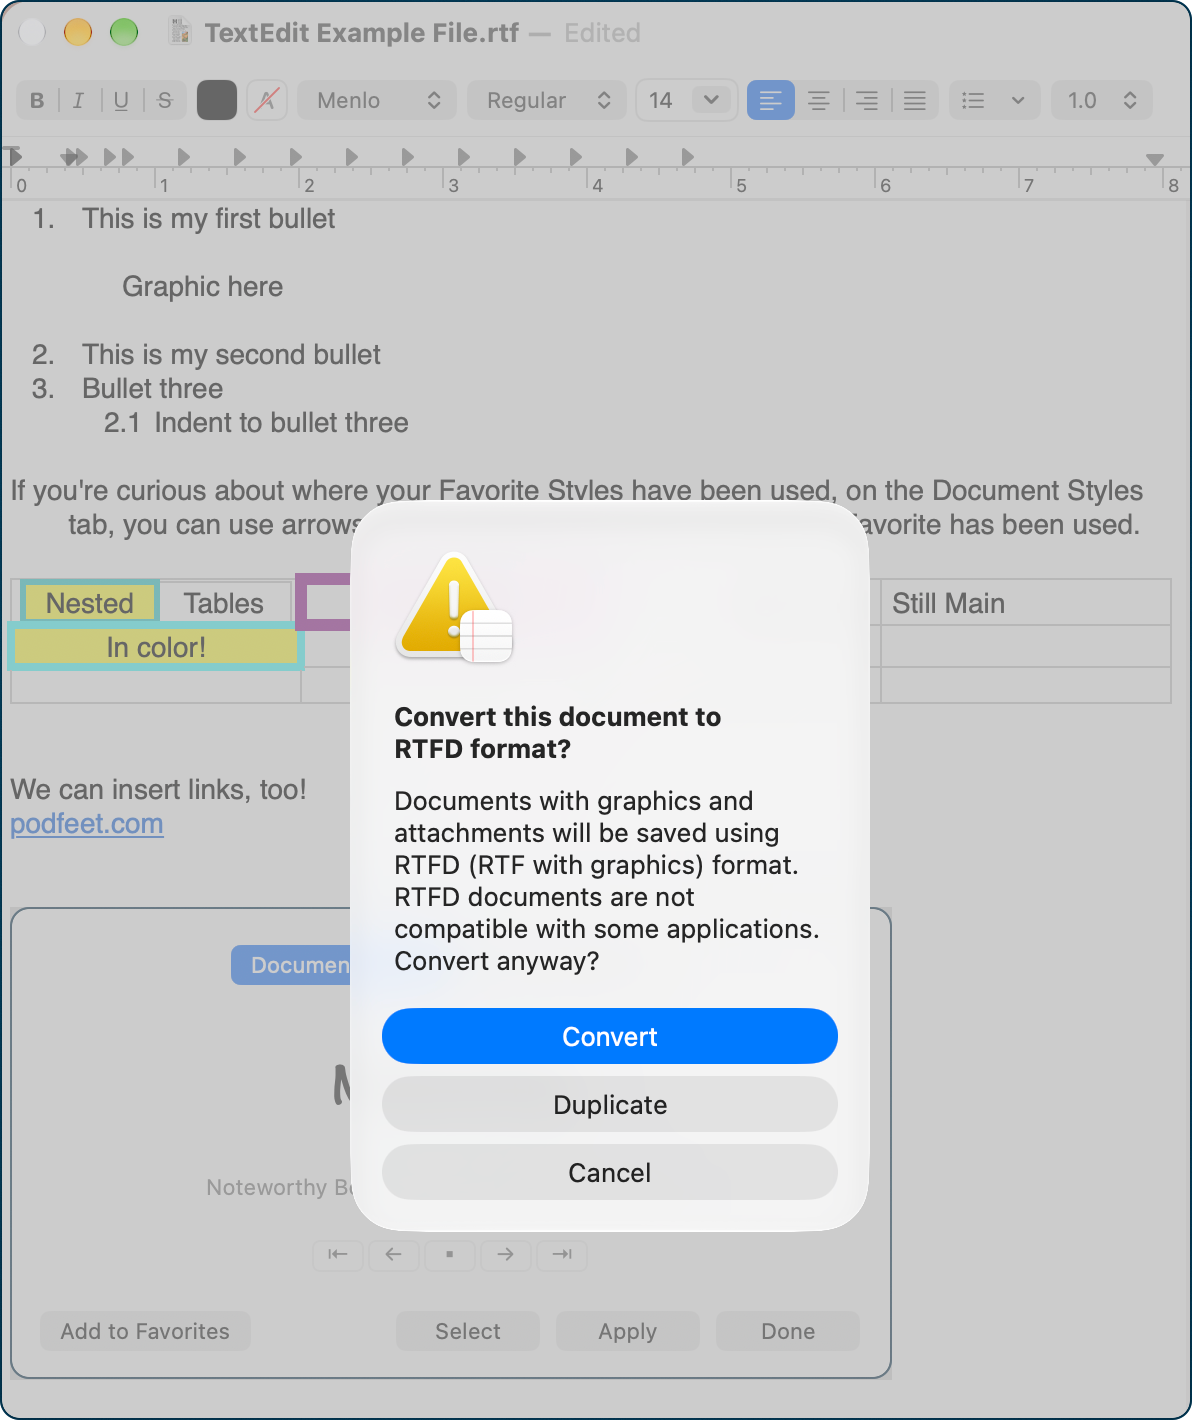
Task: Click the "Still Main" table cell
Action: (1026, 603)
